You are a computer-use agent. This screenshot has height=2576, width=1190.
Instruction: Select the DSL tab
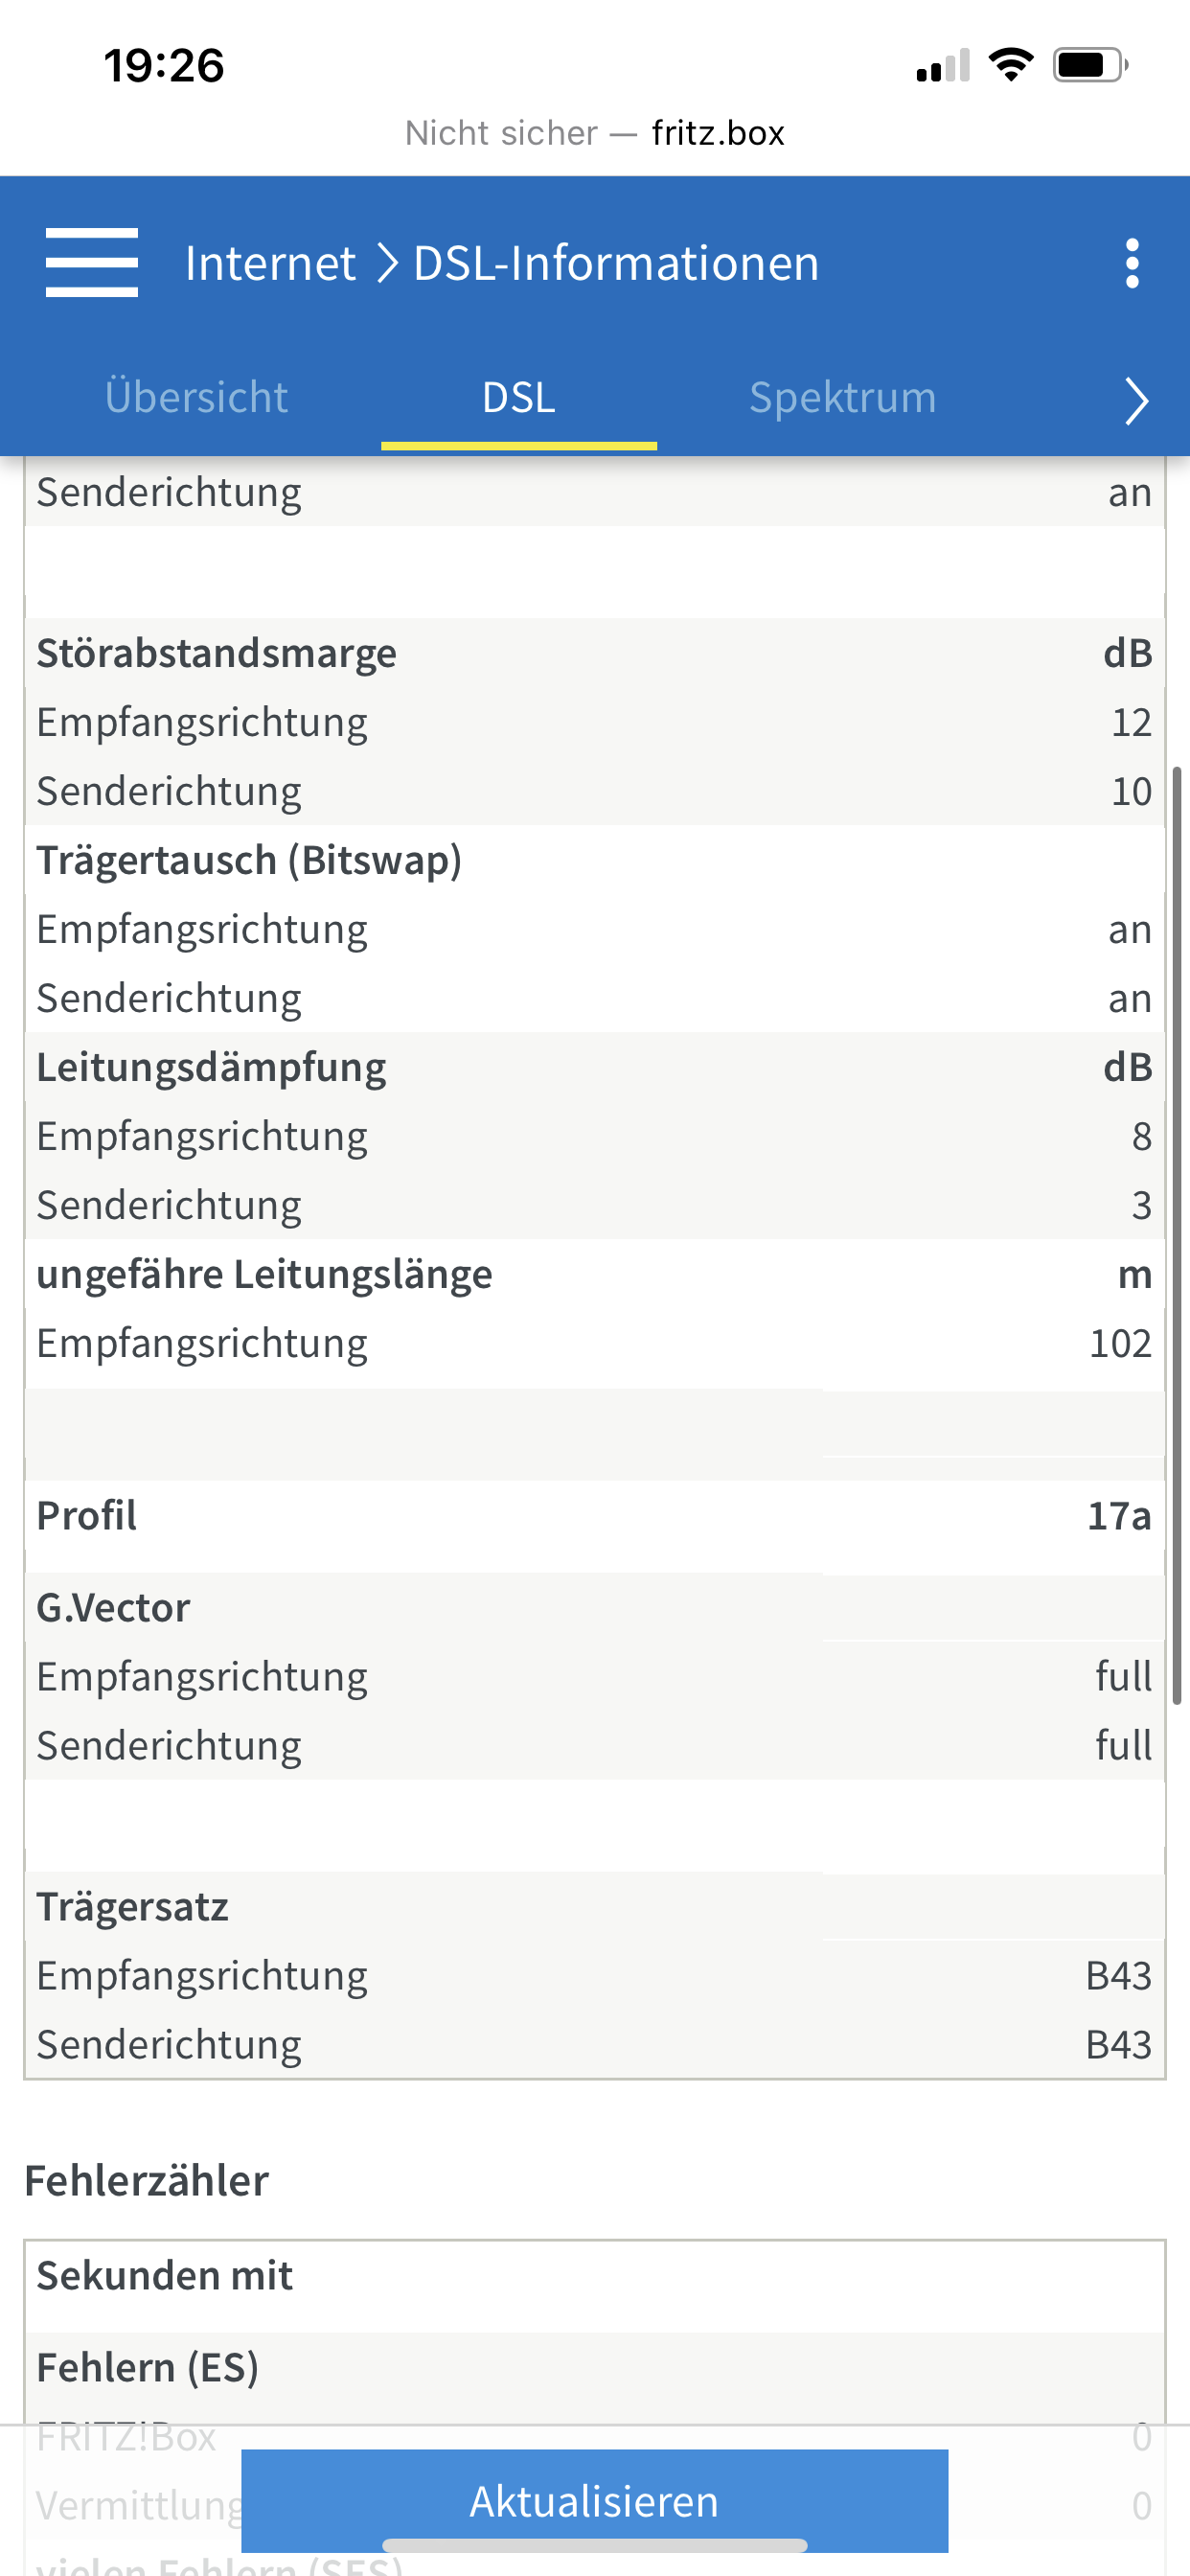(518, 397)
